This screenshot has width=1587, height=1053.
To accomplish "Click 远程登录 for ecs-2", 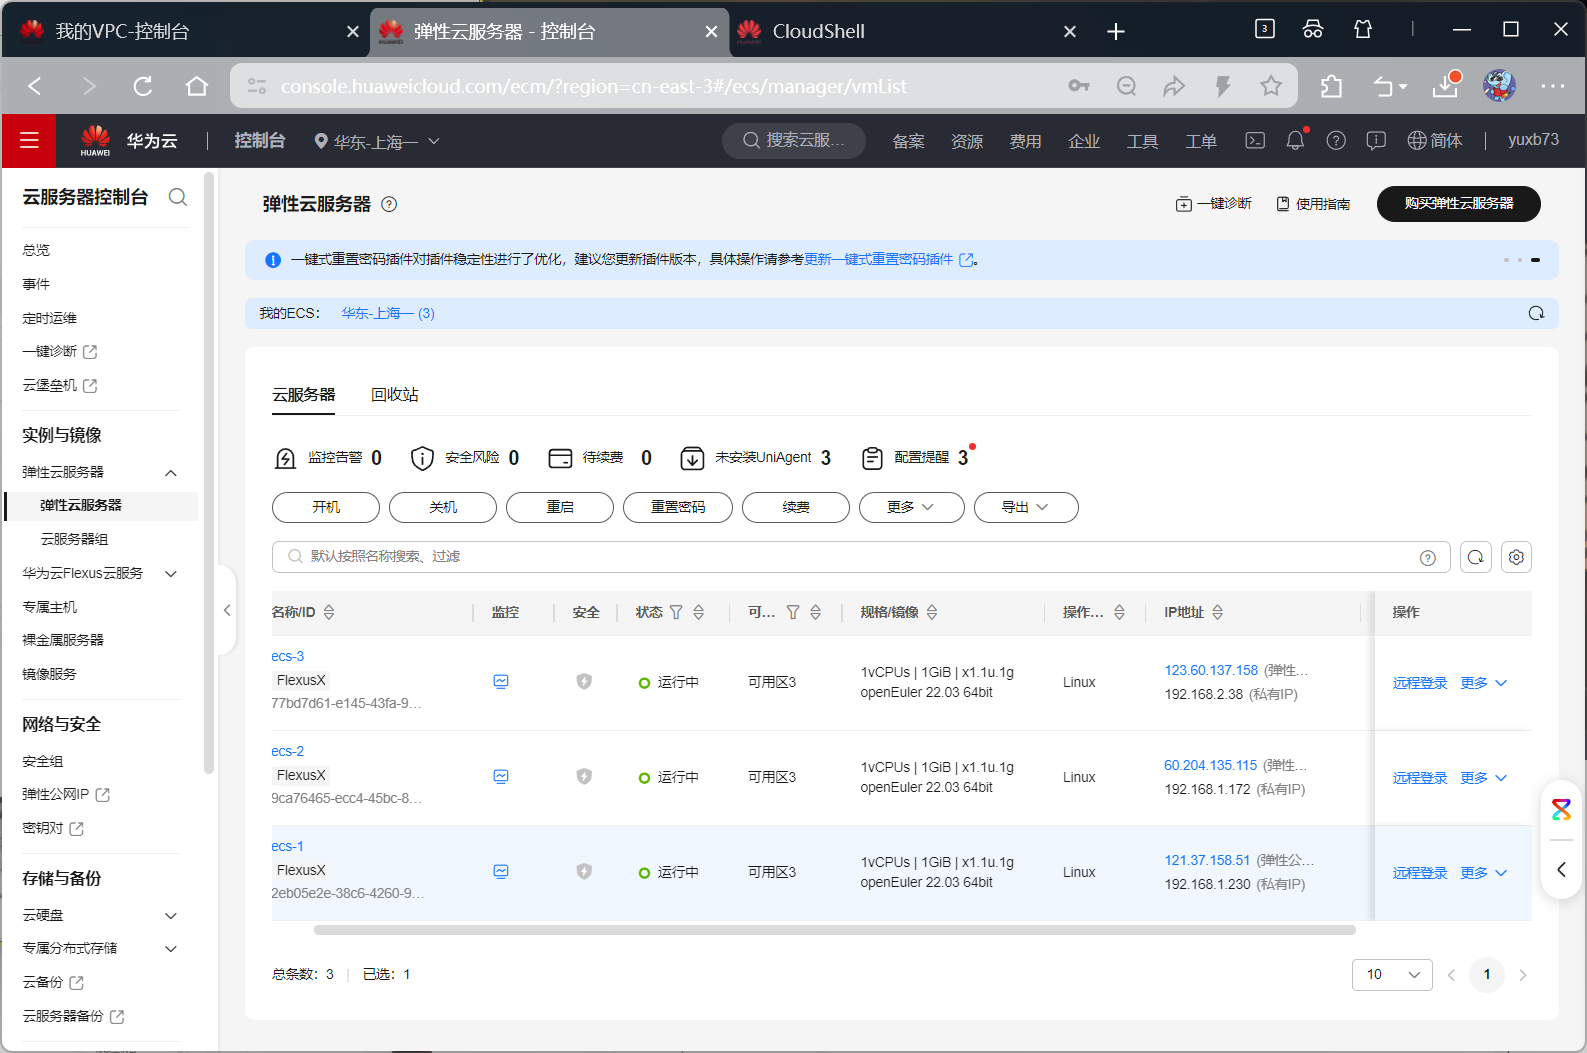I will pos(1420,778).
